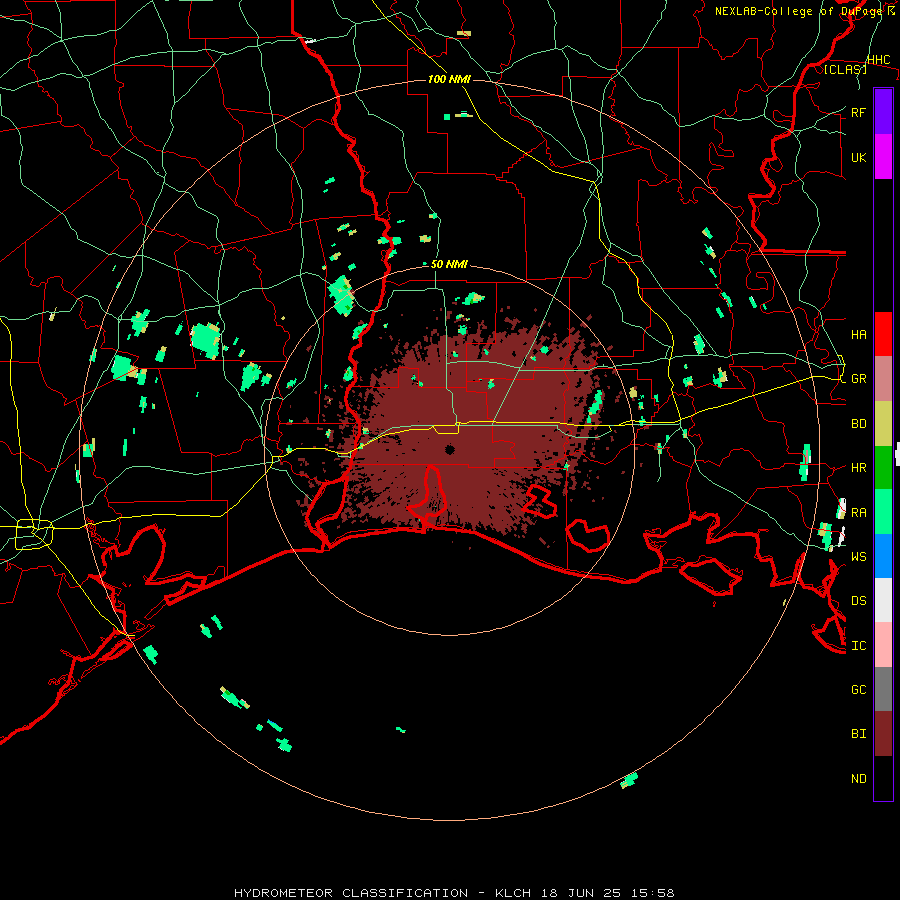Screen dimensions: 900x900
Task: Click the RA legend label
Action: click(x=859, y=513)
